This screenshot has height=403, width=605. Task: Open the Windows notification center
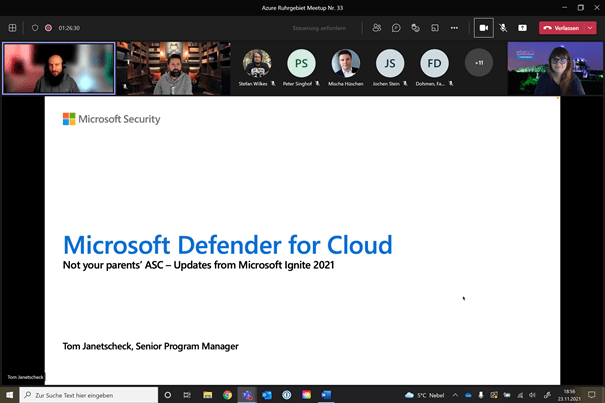click(591, 395)
